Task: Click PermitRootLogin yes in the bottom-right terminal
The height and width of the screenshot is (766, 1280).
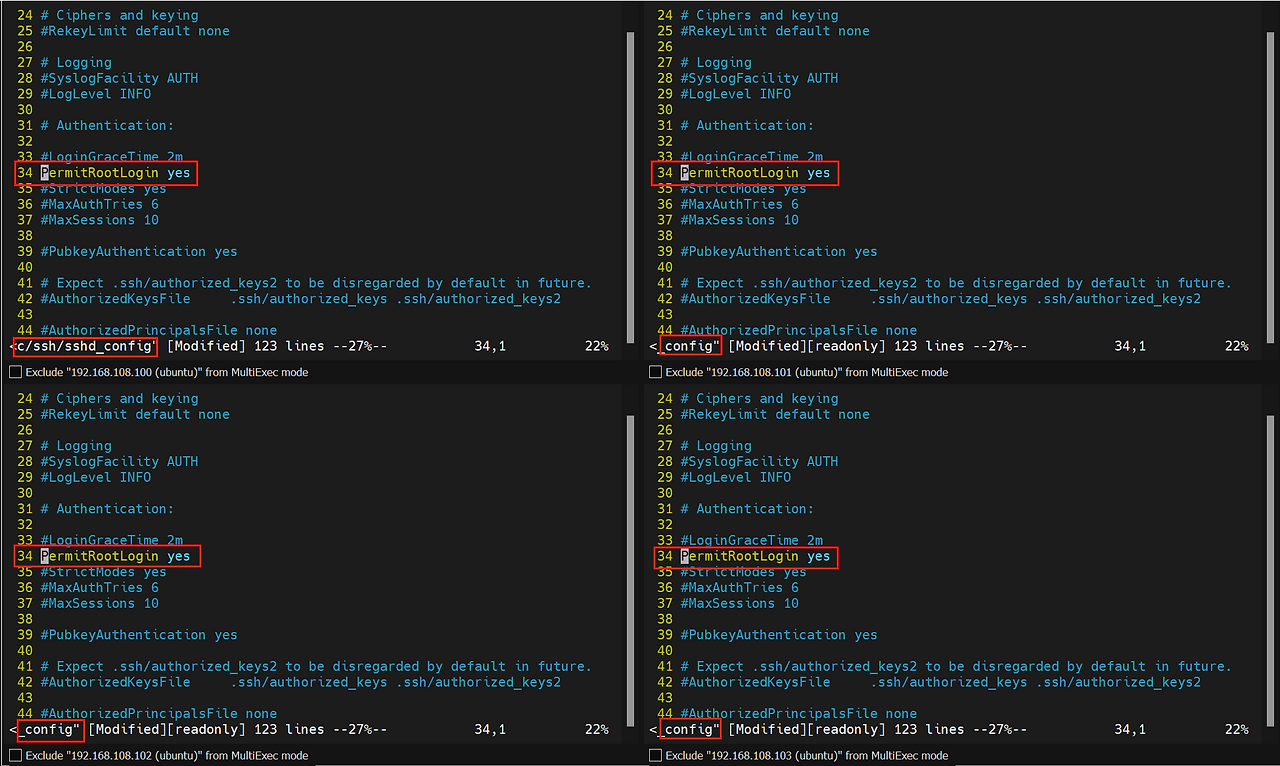Action: pyautogui.click(x=755, y=556)
